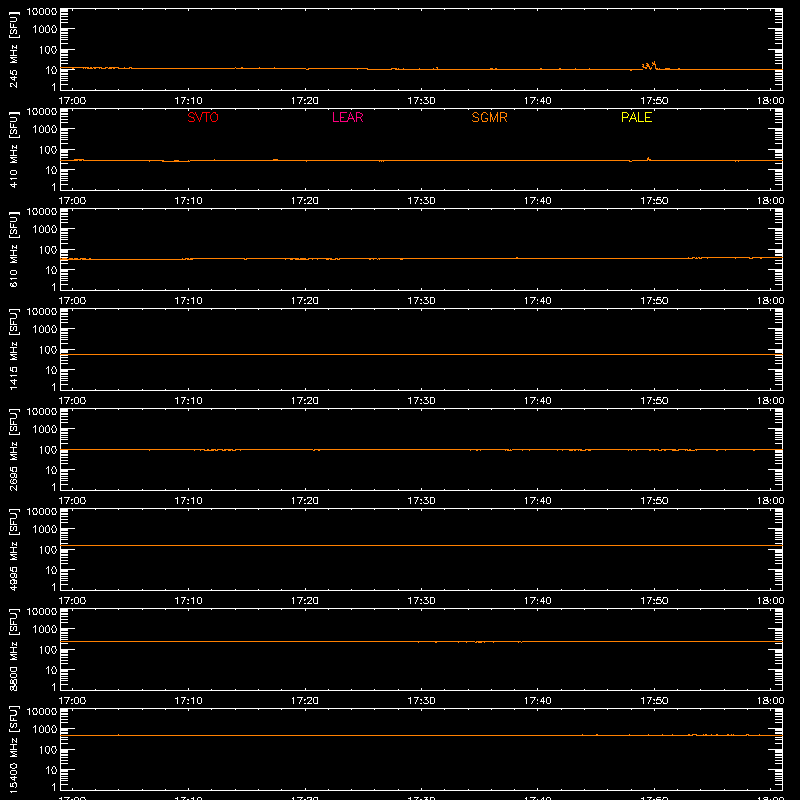Click the orange SGMR station label

click(x=489, y=117)
